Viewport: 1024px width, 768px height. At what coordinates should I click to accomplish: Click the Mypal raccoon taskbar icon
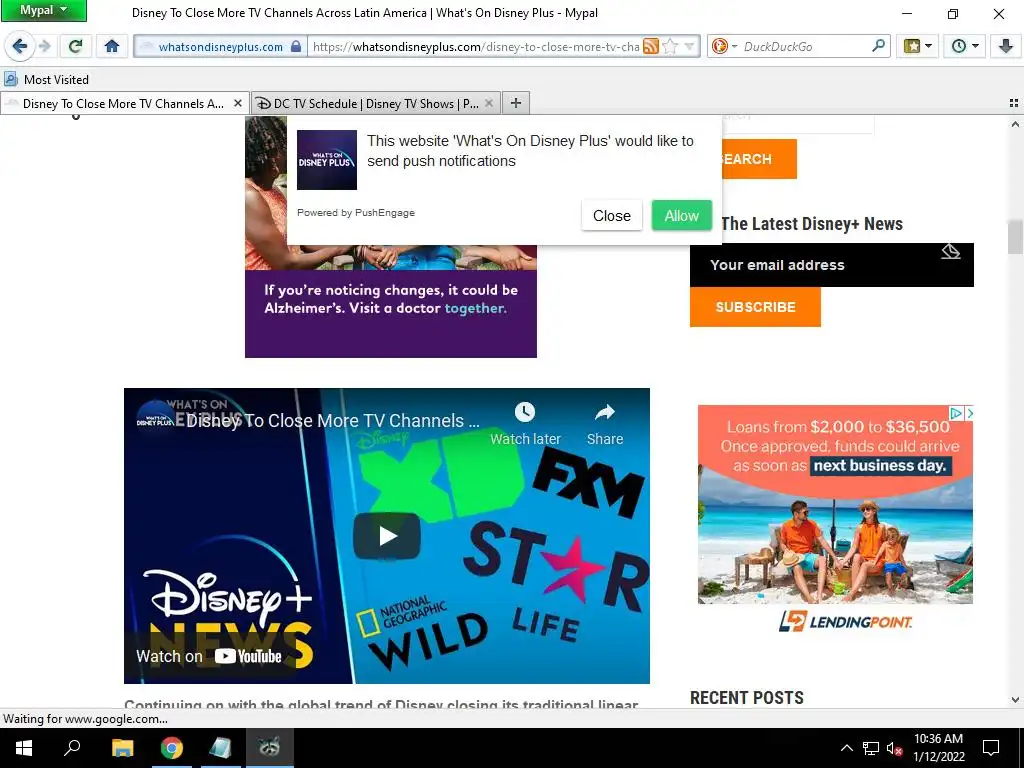(270, 748)
